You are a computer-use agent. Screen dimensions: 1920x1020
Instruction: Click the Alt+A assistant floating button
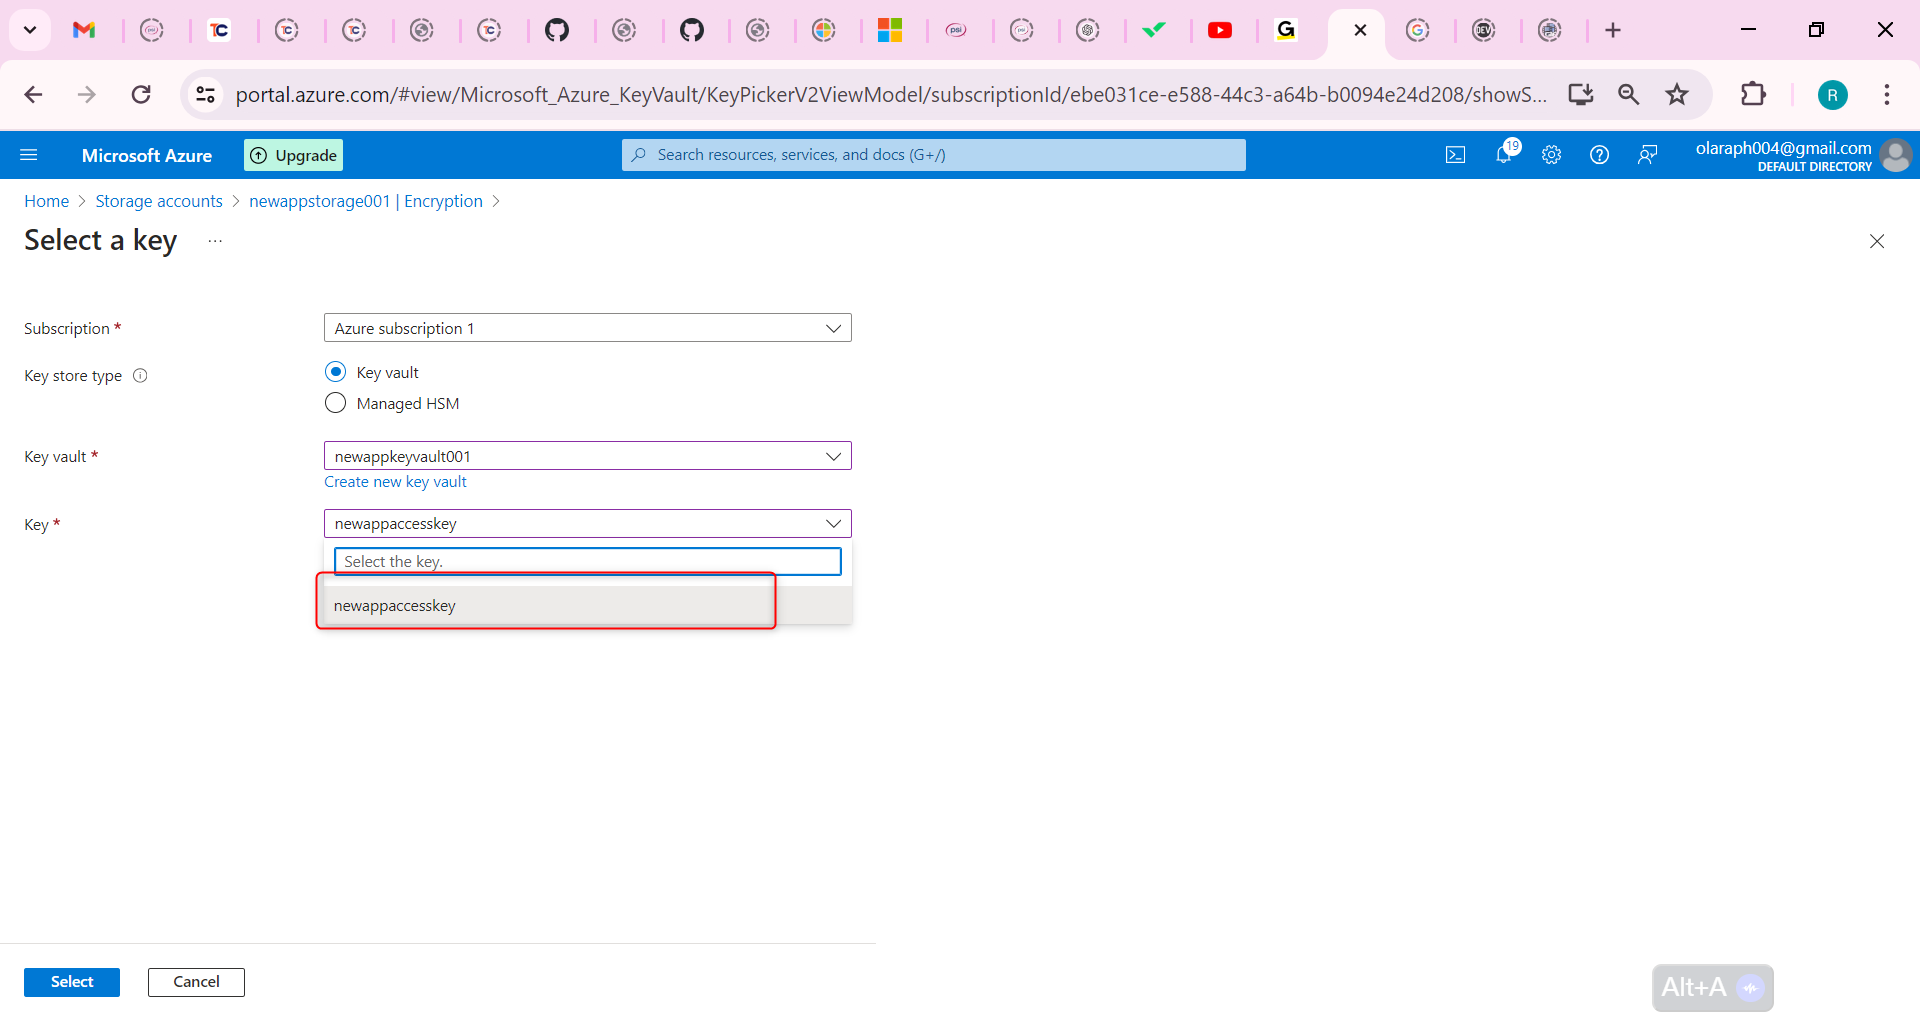(1713, 988)
